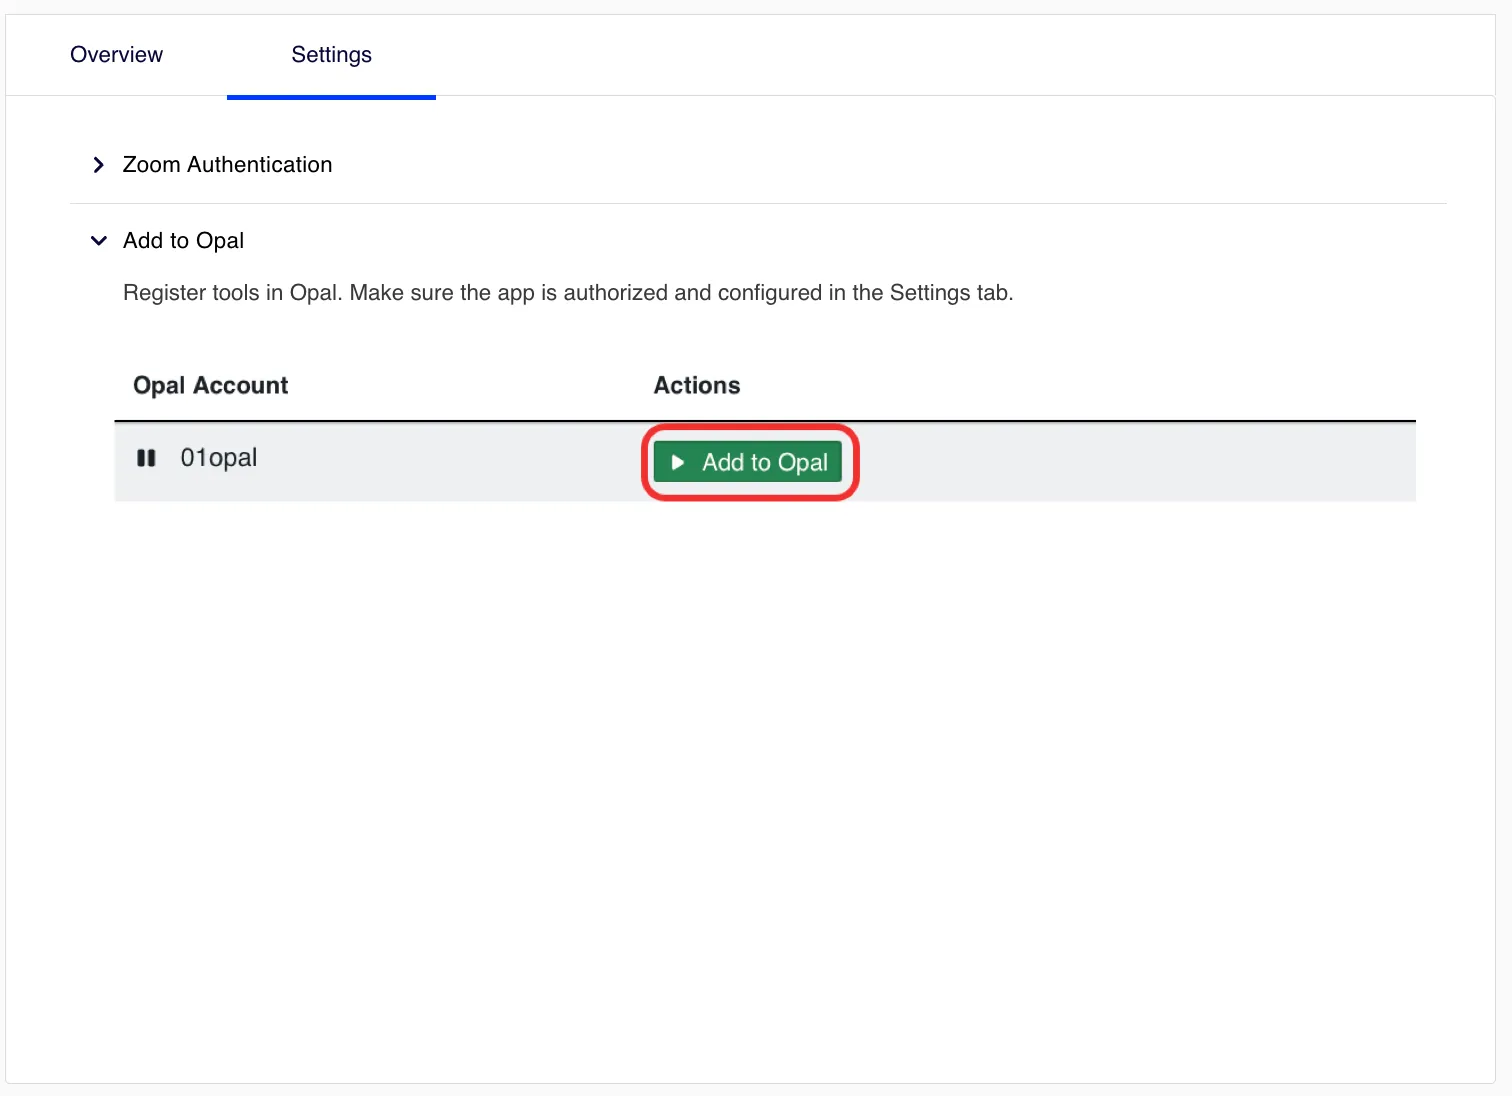Click the 01opal account name
This screenshot has width=1512, height=1096.
(219, 458)
